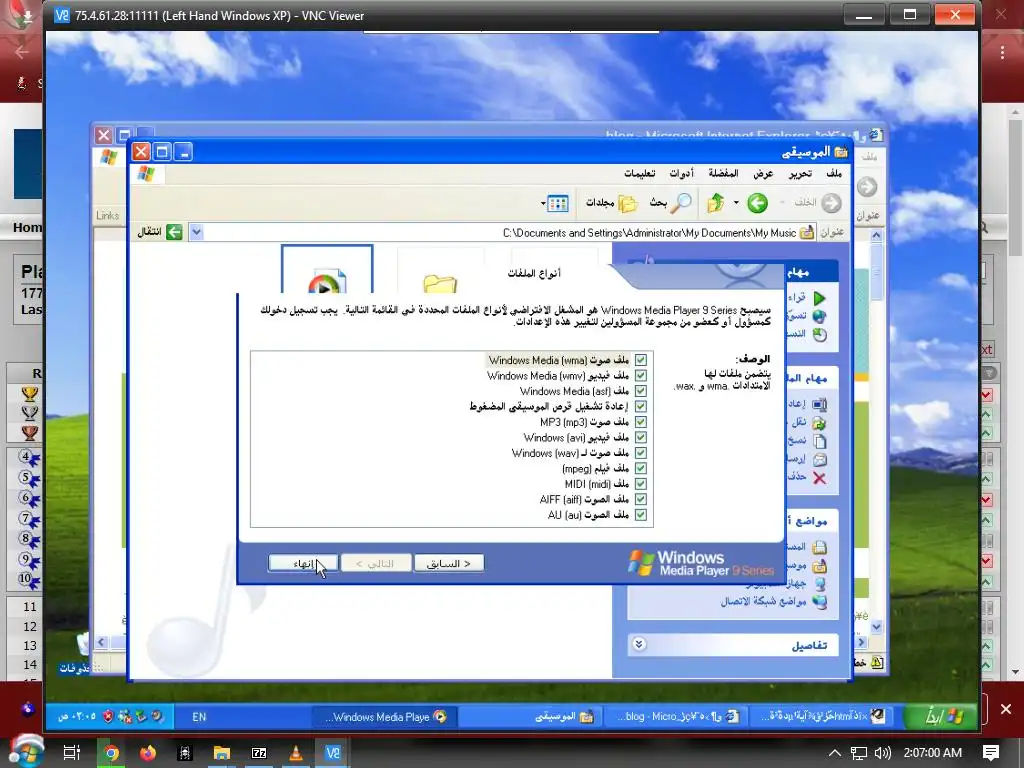Click the shop-for-music-online globe icon
Viewport: 1024px width, 768px height.
(x=819, y=317)
